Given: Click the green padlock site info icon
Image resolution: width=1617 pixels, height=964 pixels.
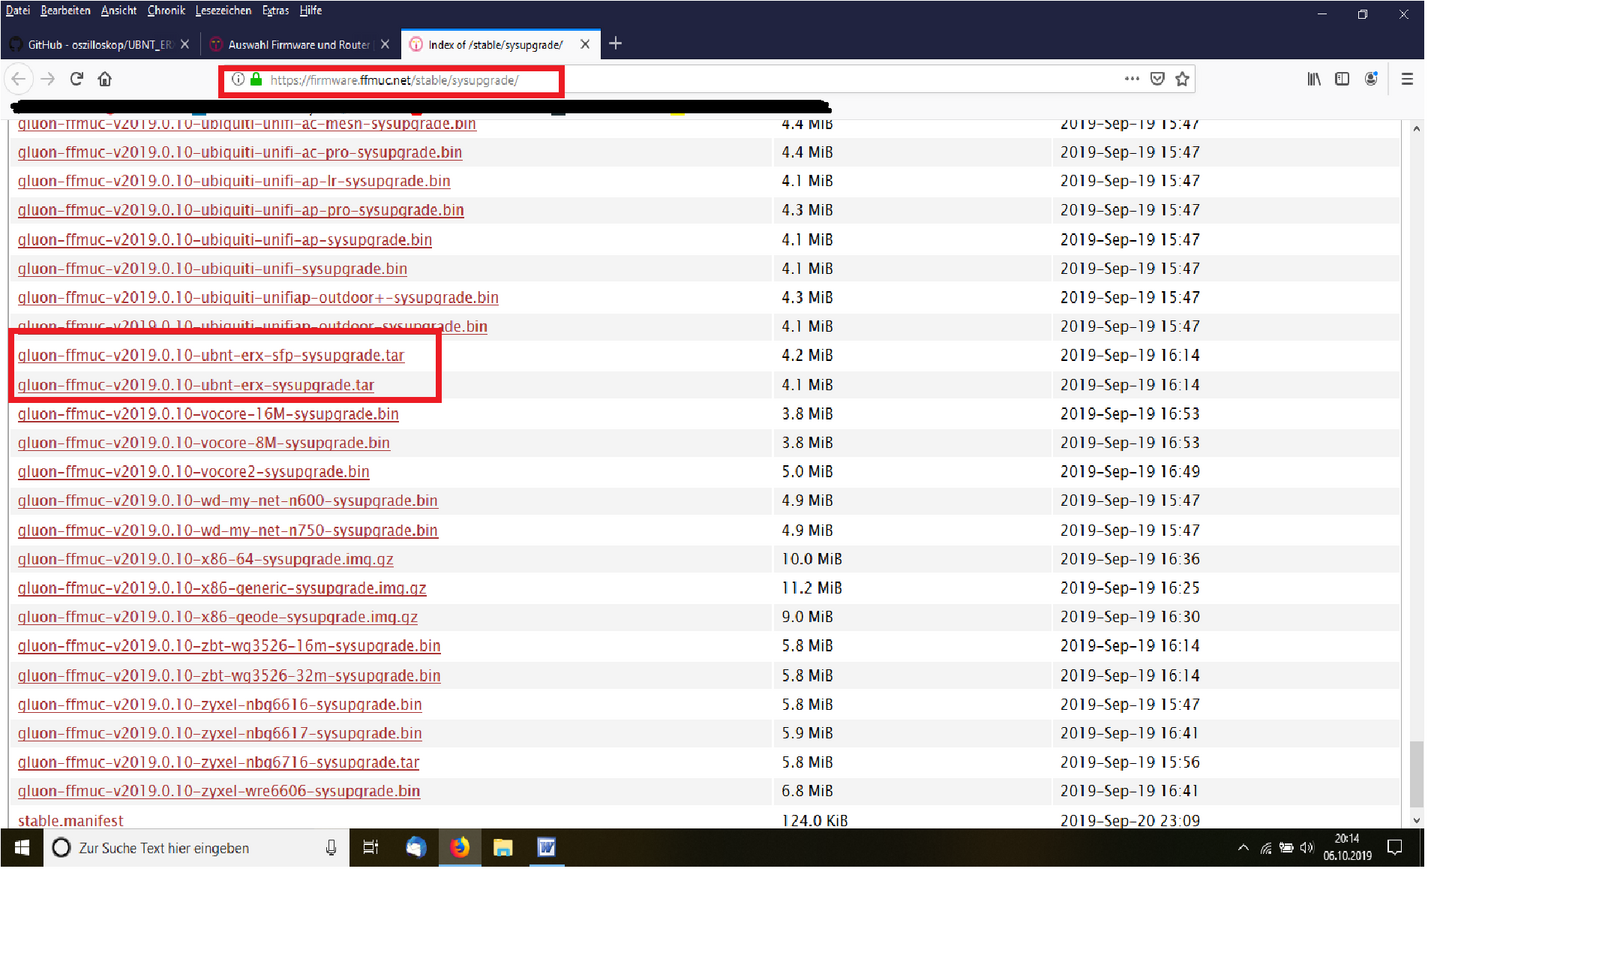Looking at the screenshot, I should click(x=256, y=80).
